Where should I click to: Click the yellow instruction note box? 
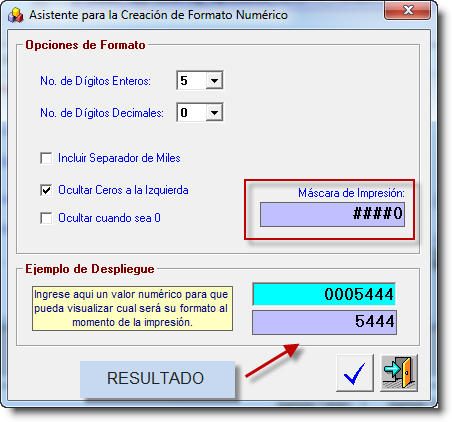[x=132, y=308]
